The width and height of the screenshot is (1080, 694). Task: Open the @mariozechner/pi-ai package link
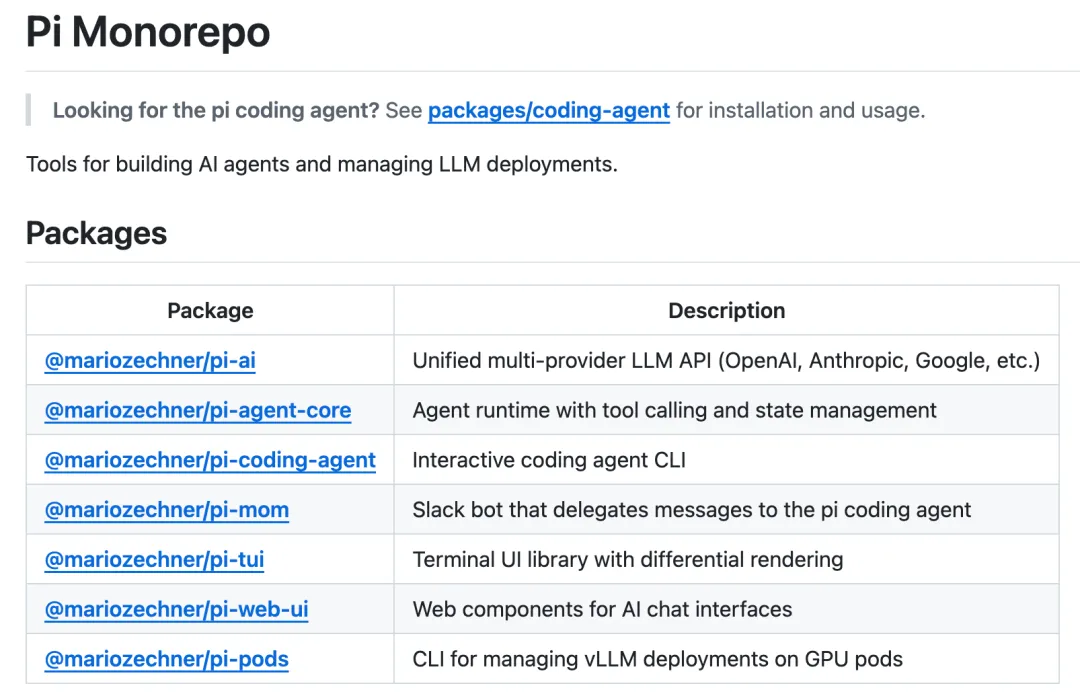(x=150, y=360)
